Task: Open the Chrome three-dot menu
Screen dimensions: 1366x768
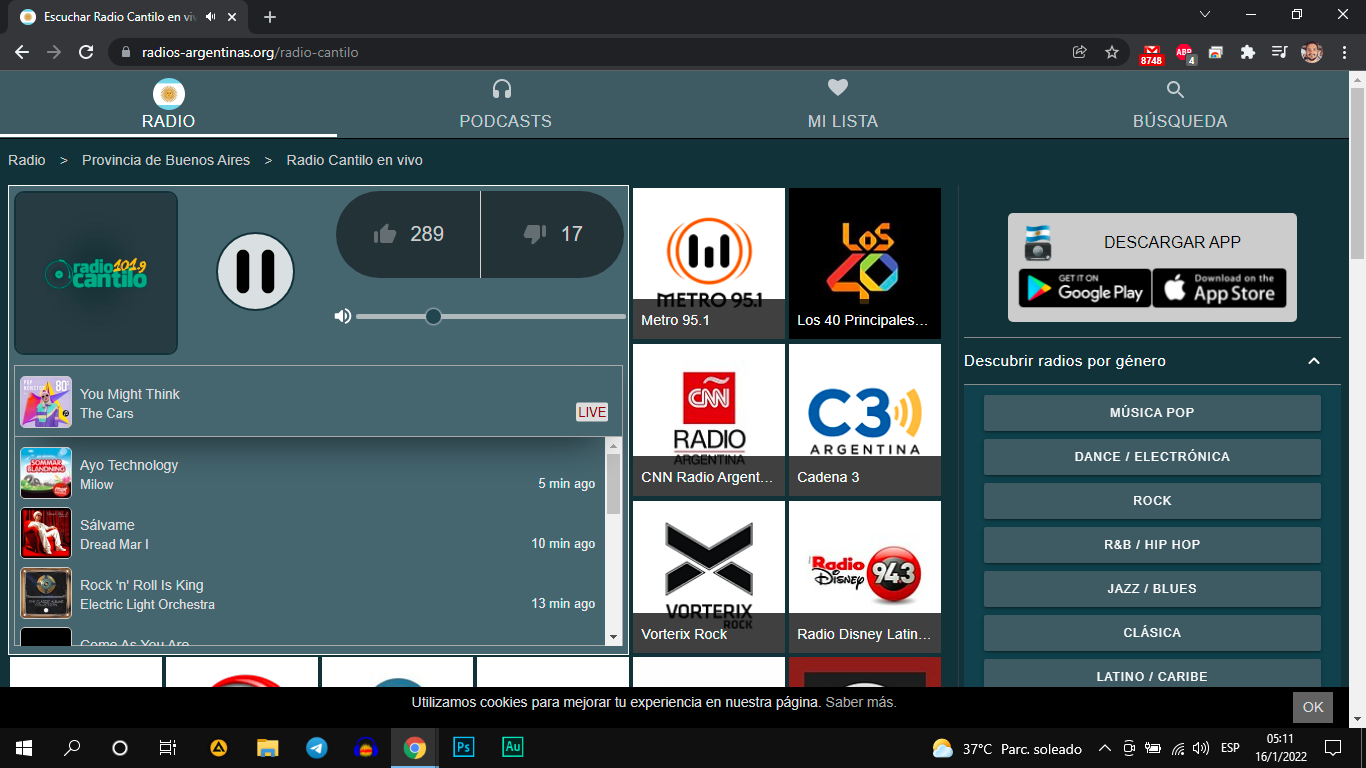Action: click(1344, 52)
